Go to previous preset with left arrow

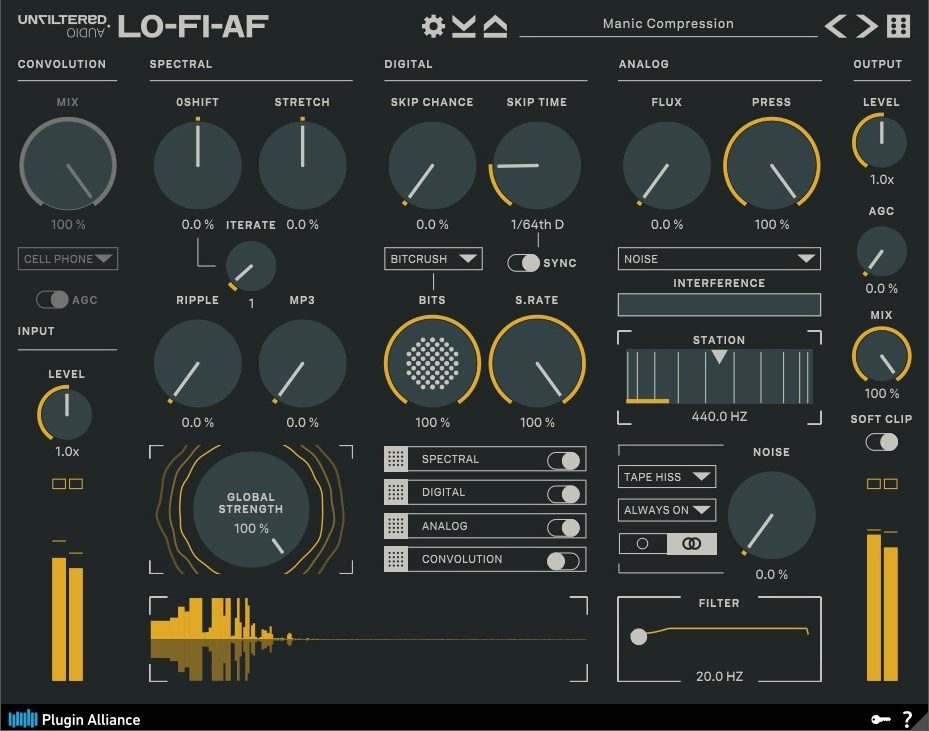click(835, 26)
